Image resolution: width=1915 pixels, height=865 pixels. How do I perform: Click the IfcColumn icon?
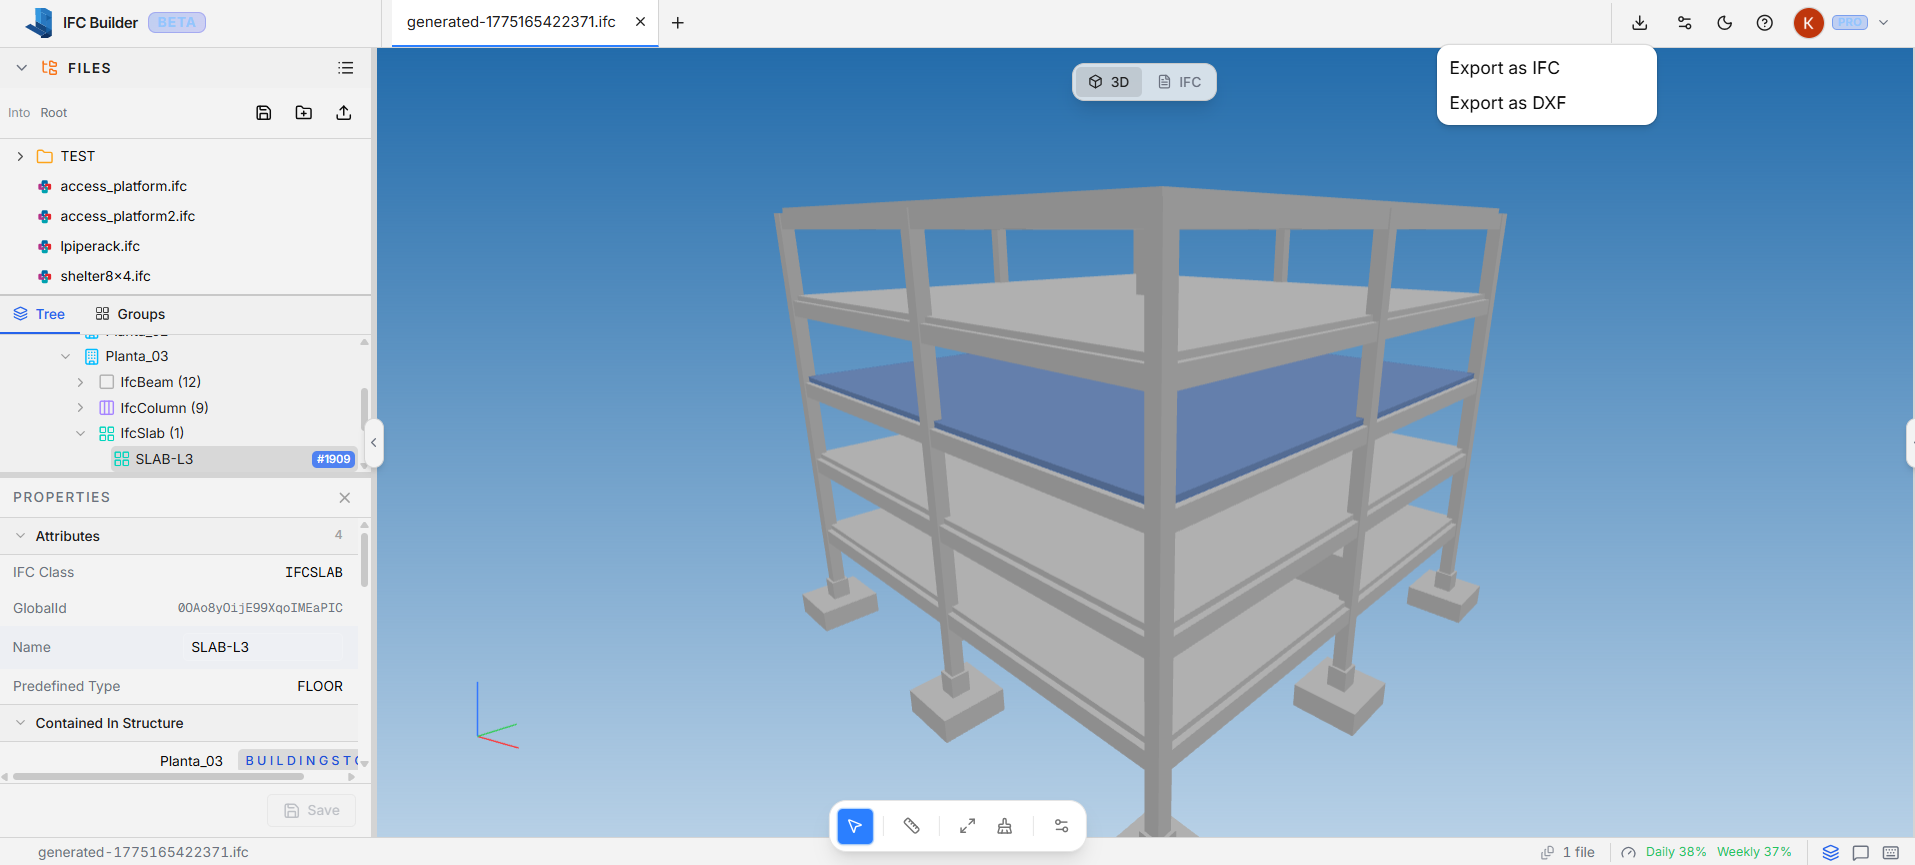point(107,408)
